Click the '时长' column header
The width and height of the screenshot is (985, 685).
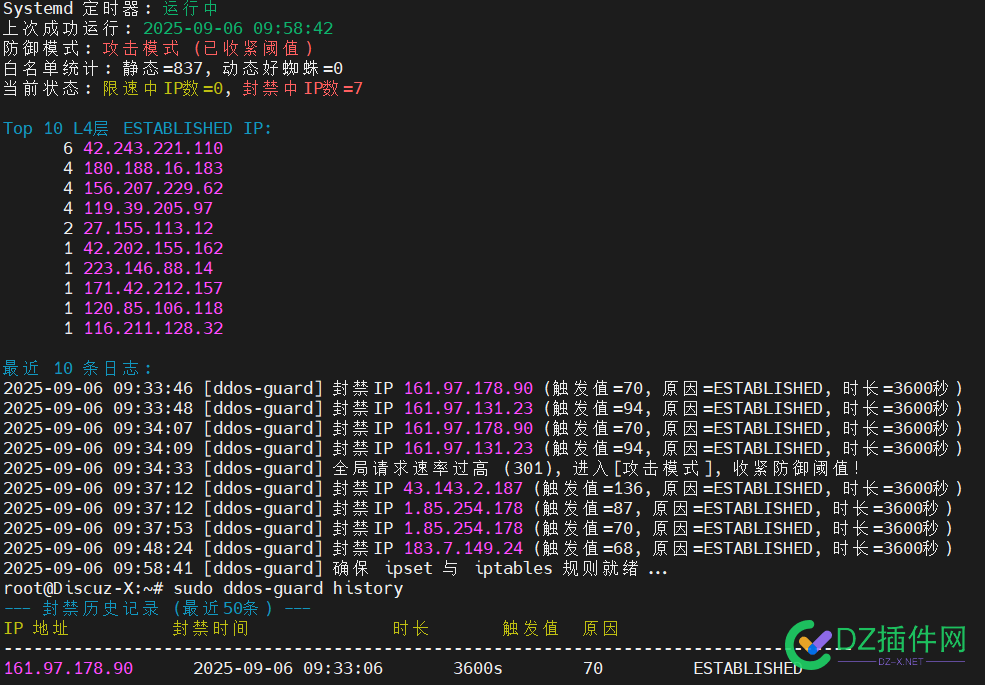click(411, 628)
